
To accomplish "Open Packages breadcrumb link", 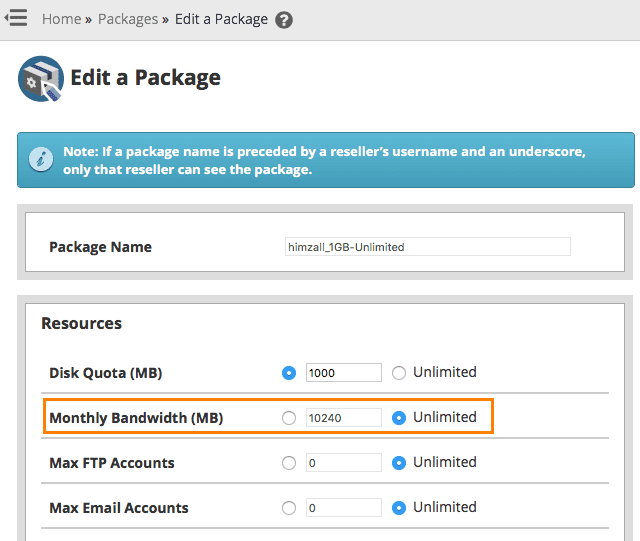I will 128,19.
